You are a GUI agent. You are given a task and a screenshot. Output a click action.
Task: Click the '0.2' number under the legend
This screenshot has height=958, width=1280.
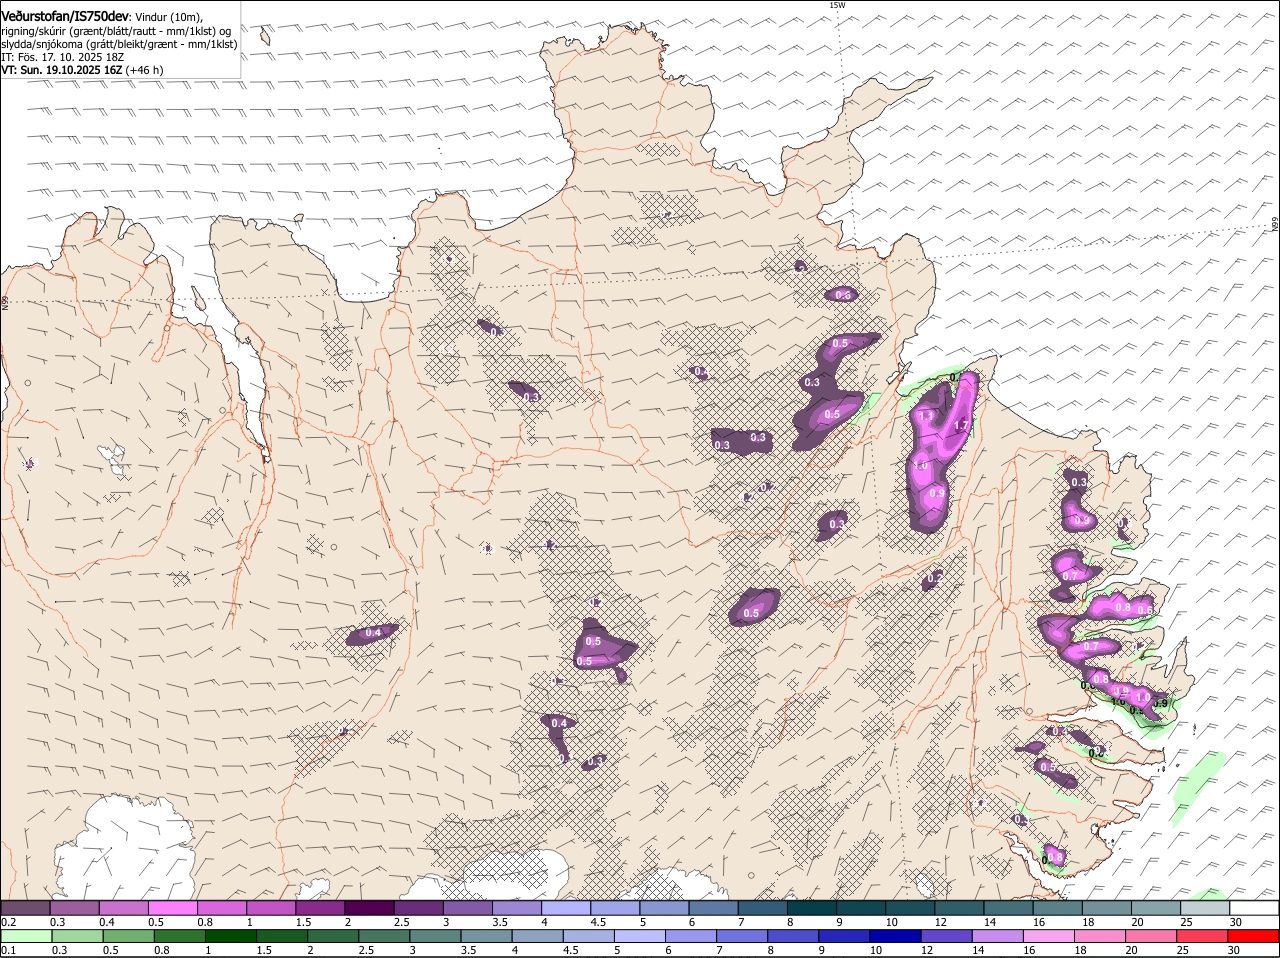point(8,922)
